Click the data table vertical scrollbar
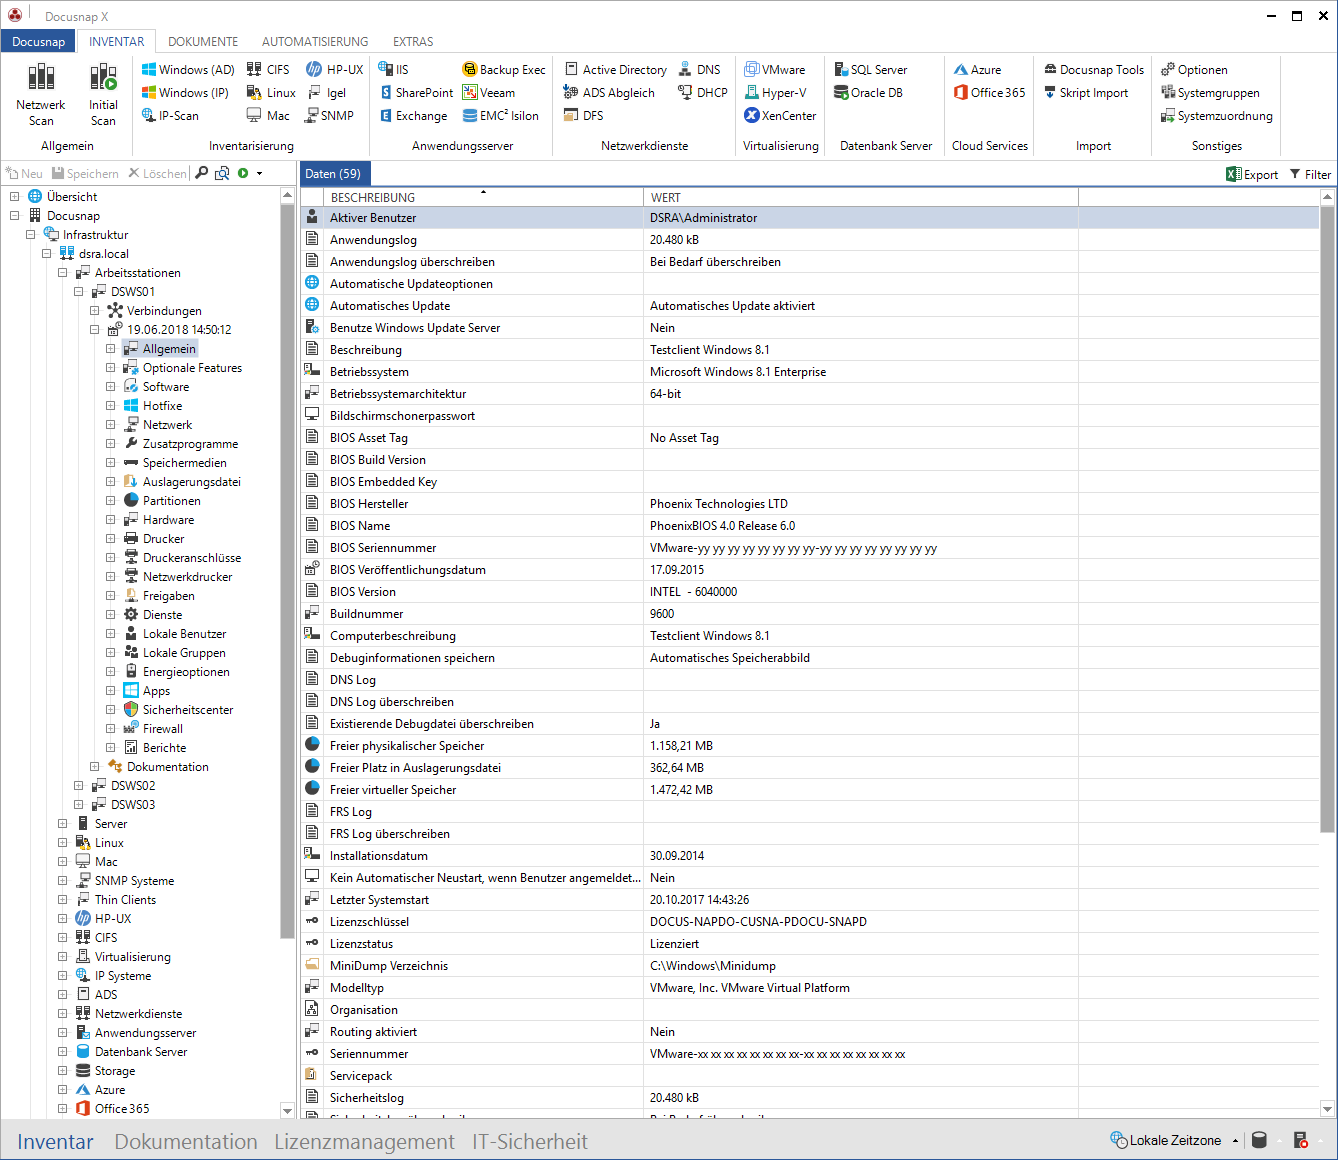 click(1327, 519)
